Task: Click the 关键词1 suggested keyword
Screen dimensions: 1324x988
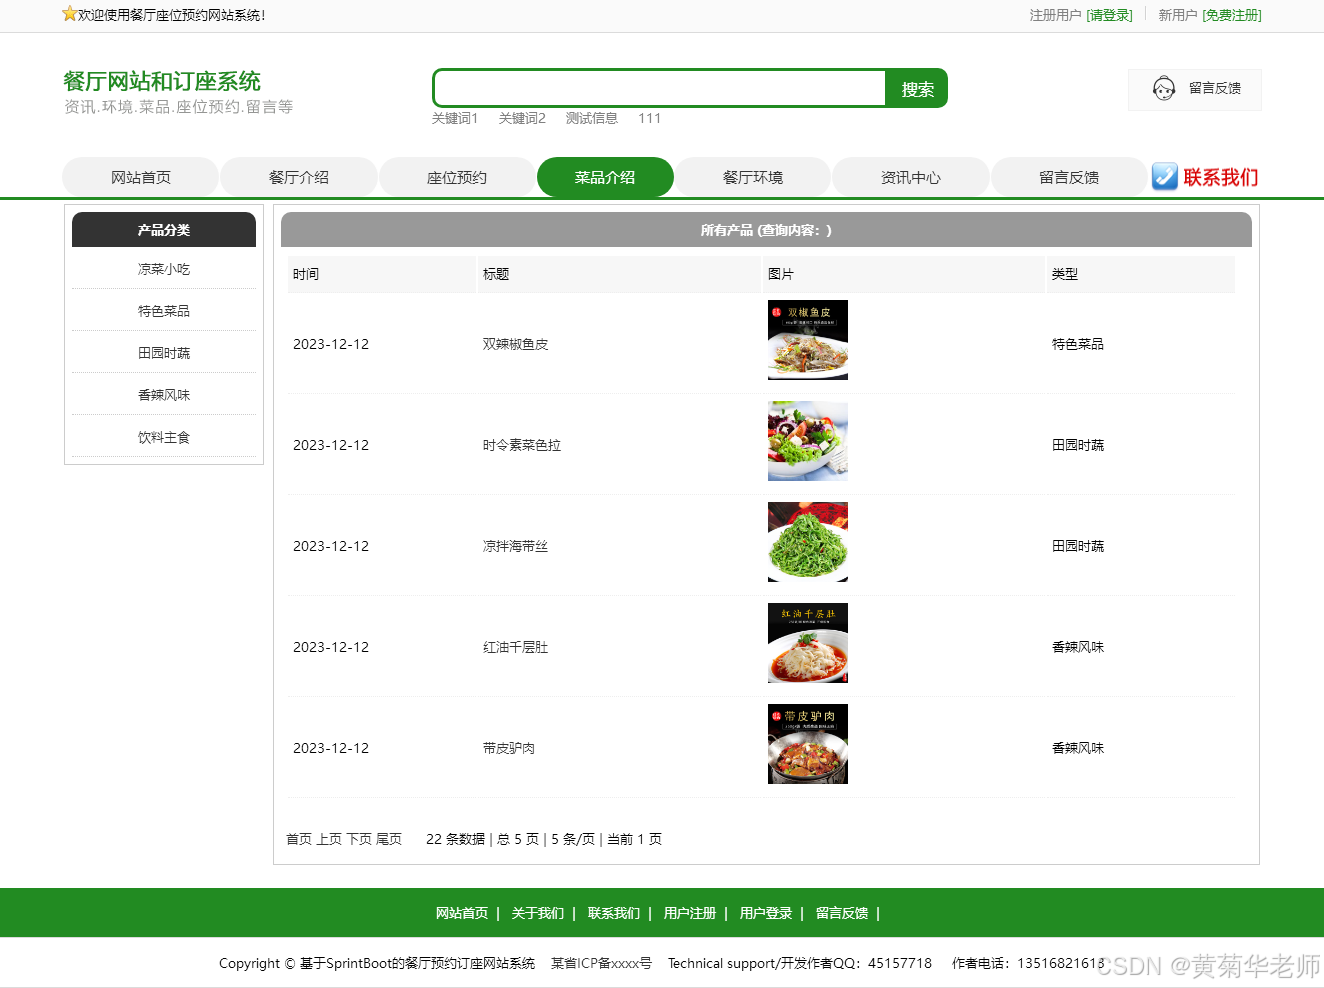Action: pos(455,118)
